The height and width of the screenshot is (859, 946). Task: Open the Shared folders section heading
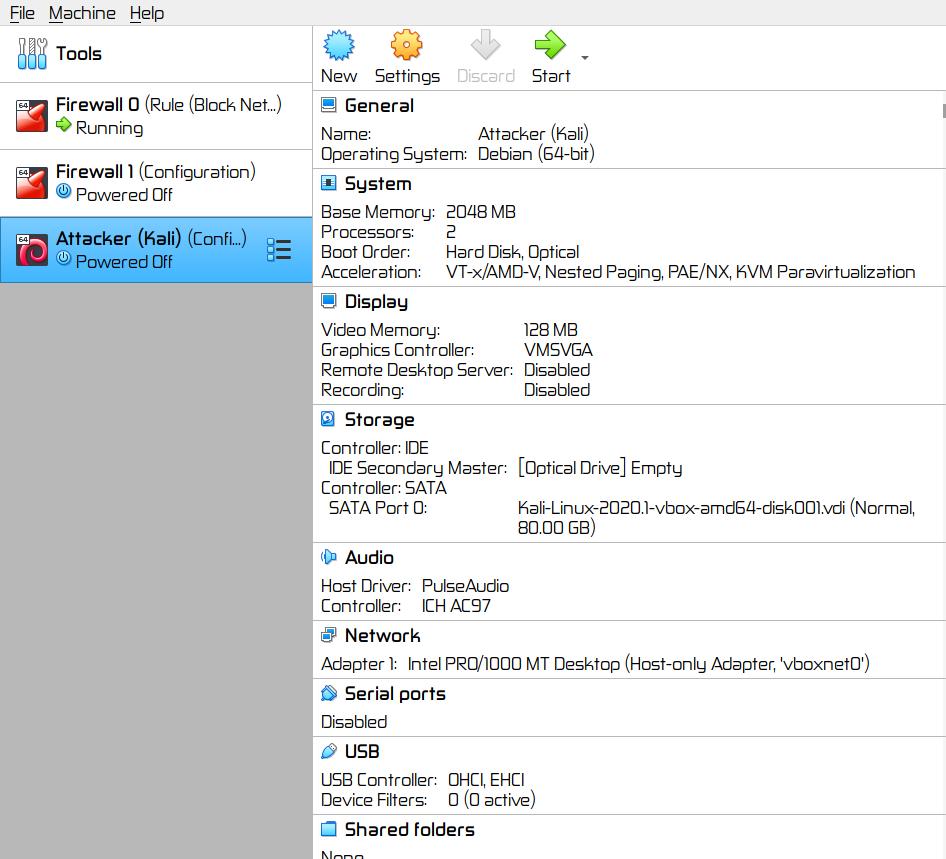click(409, 830)
